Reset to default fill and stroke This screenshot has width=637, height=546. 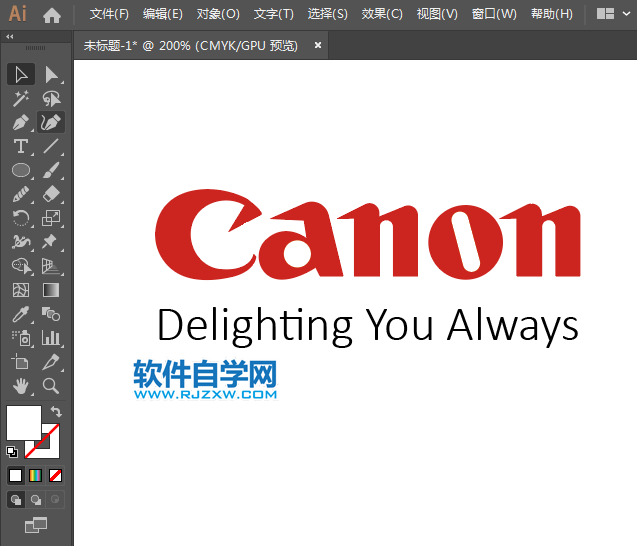[x=12, y=451]
